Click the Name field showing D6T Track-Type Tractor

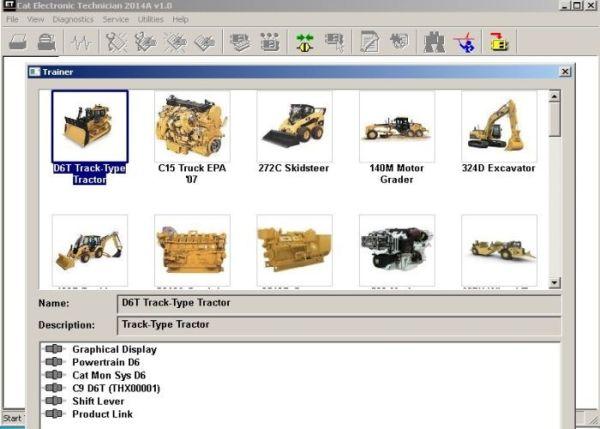(x=339, y=303)
